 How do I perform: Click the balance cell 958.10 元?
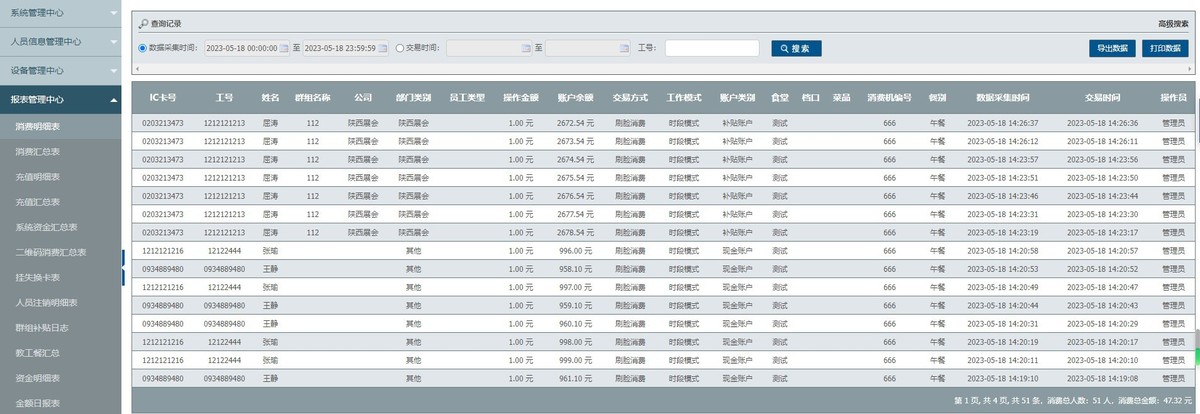[x=577, y=268]
